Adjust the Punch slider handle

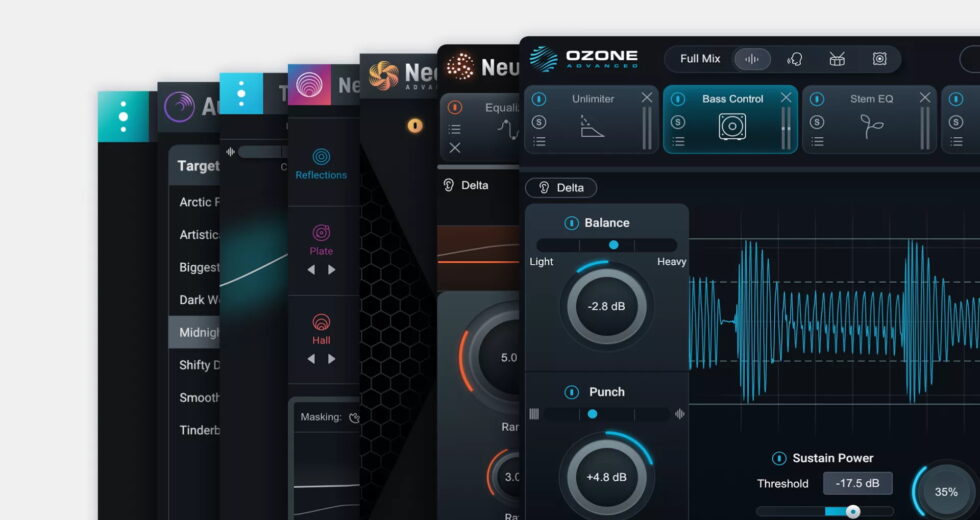click(592, 414)
